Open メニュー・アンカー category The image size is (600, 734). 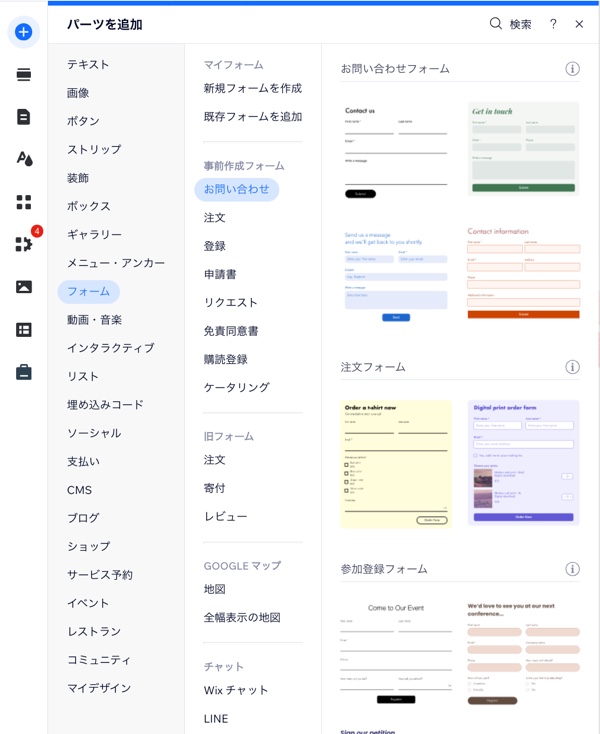coord(116,263)
